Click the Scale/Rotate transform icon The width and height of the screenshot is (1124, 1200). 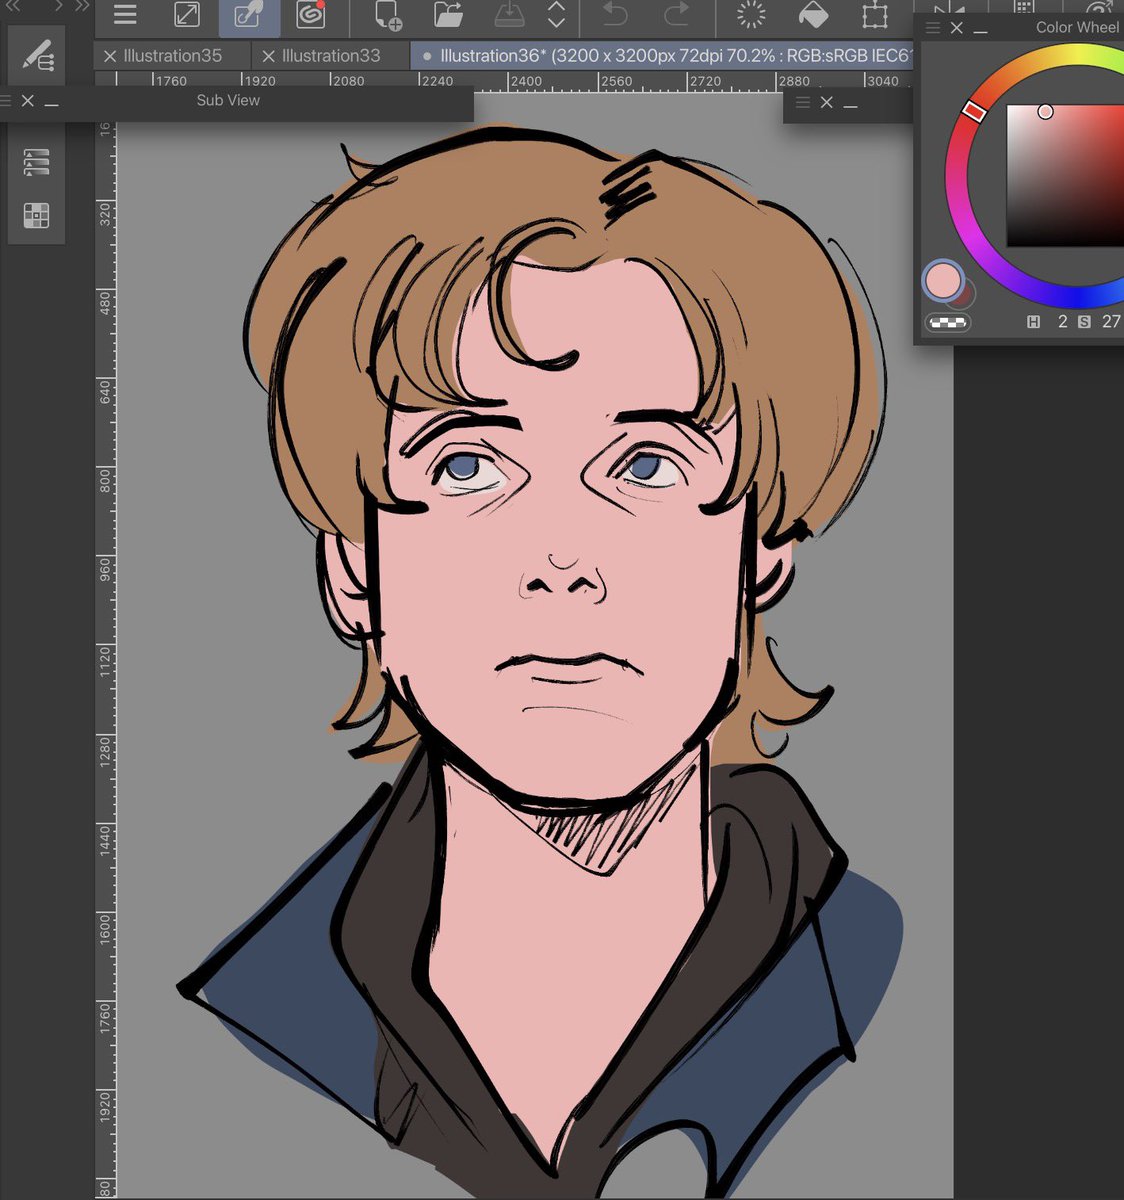point(875,15)
